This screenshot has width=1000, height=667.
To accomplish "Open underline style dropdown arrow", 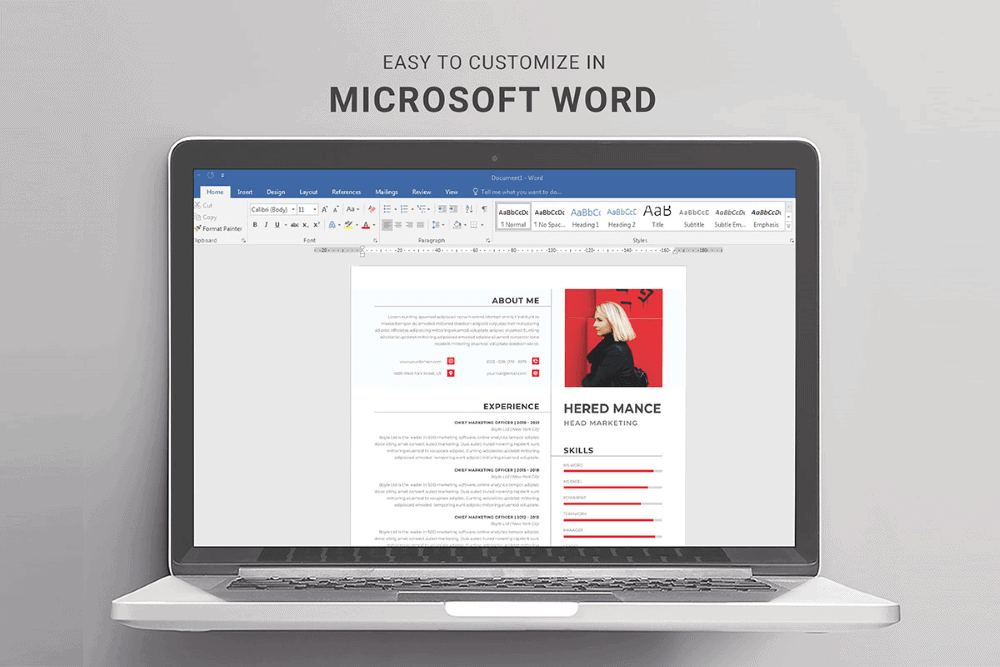I will [286, 224].
